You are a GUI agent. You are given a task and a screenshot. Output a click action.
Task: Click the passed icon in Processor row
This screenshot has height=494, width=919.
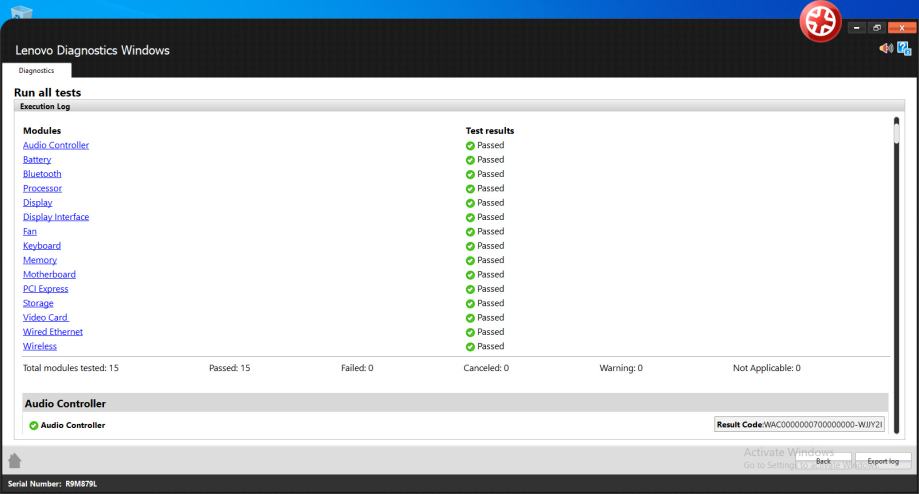tap(470, 189)
